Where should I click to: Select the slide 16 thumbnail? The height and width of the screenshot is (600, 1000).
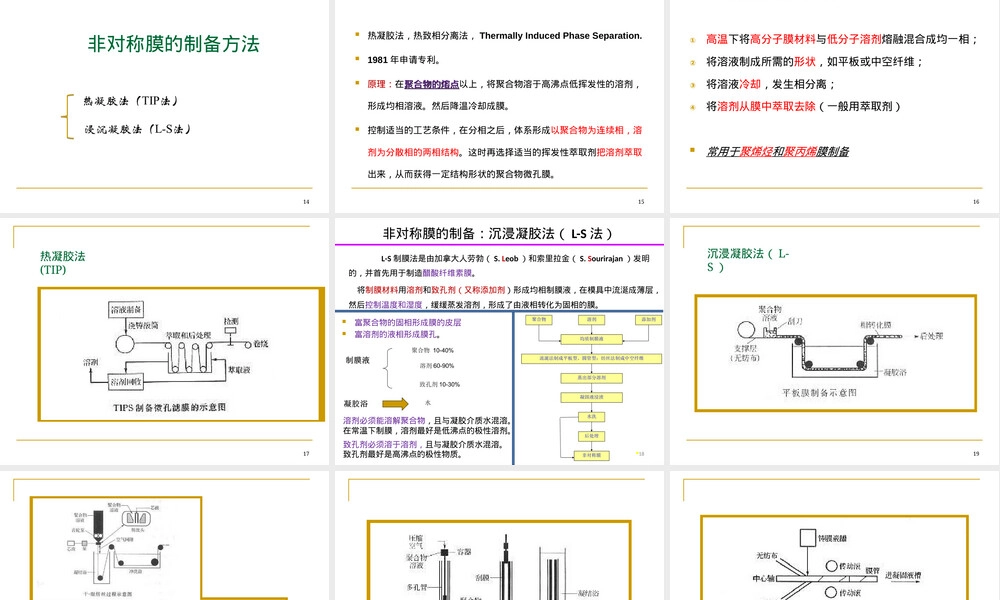(834, 106)
